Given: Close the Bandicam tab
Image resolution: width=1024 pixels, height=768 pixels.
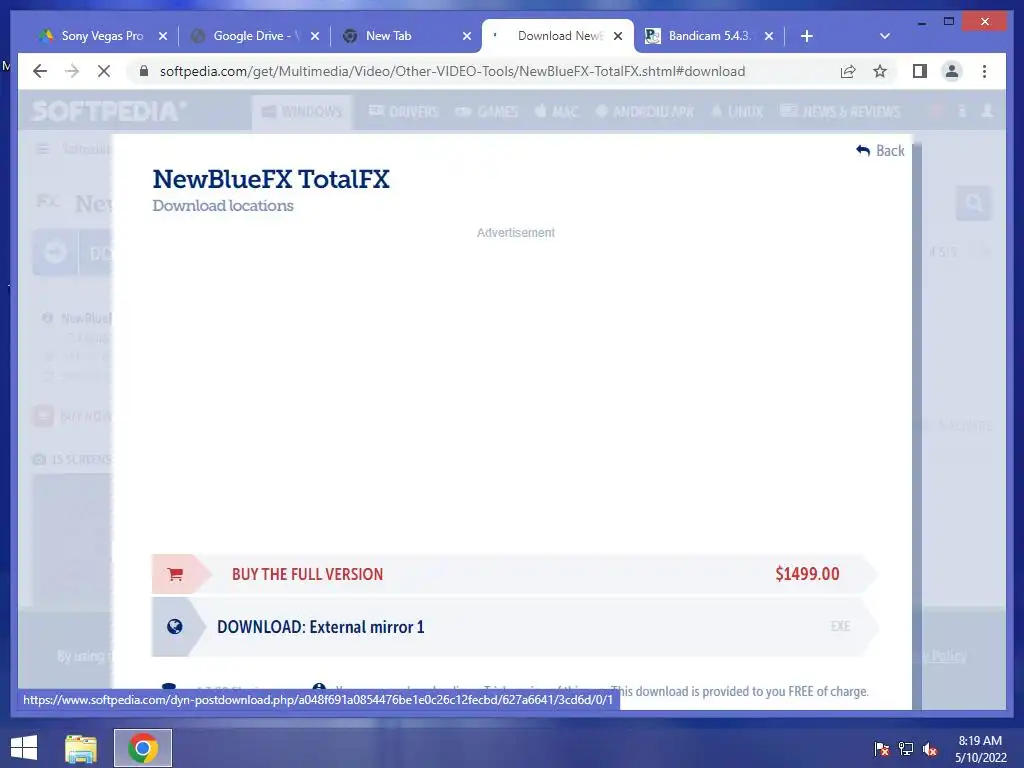Looking at the screenshot, I should [x=769, y=36].
